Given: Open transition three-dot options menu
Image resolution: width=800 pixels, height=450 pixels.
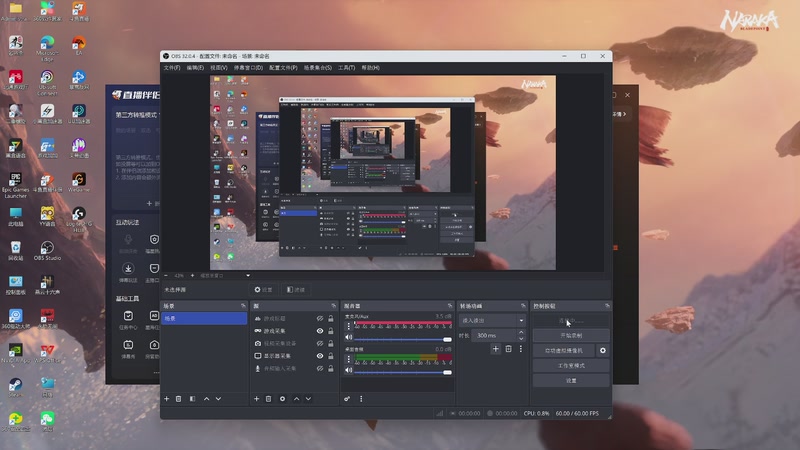Looking at the screenshot, I should pos(520,349).
